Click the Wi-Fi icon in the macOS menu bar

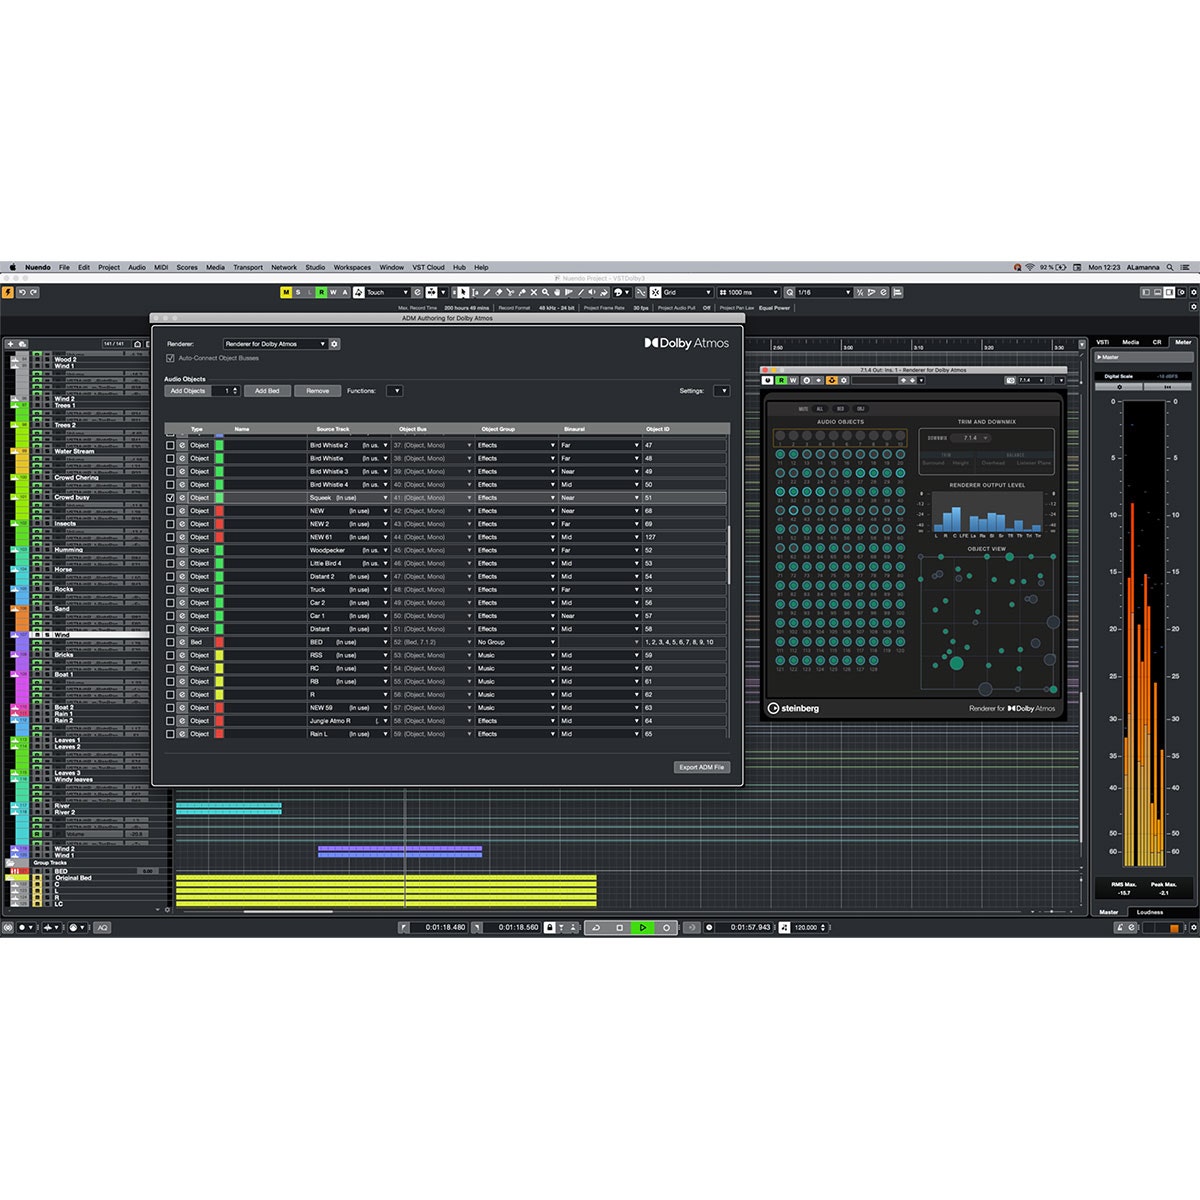tap(1029, 267)
